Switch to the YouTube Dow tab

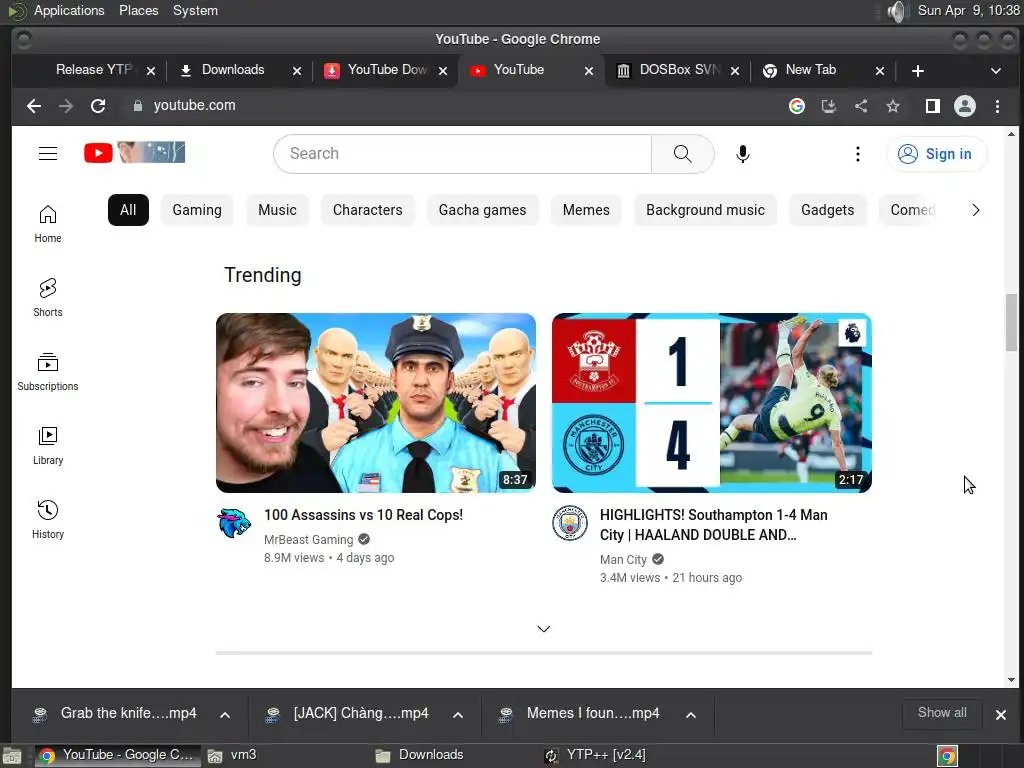[x=385, y=70]
